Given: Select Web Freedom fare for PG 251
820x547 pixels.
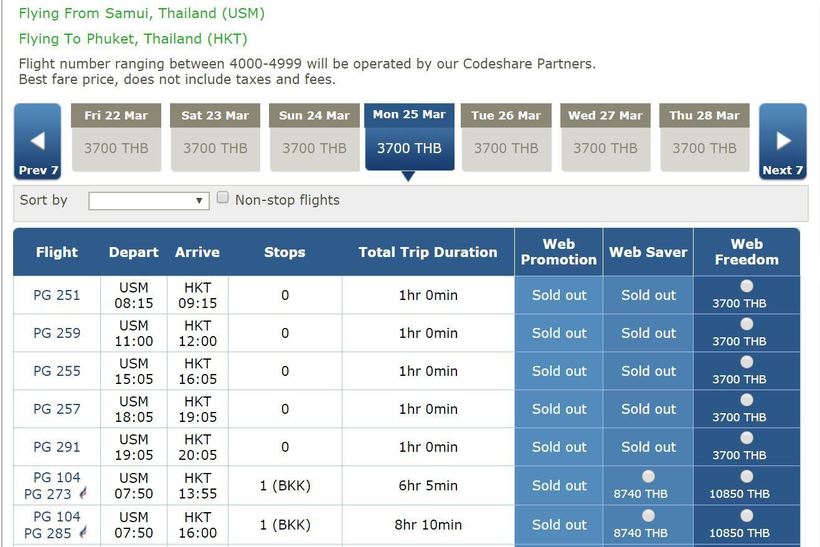Looking at the screenshot, I should (x=746, y=286).
